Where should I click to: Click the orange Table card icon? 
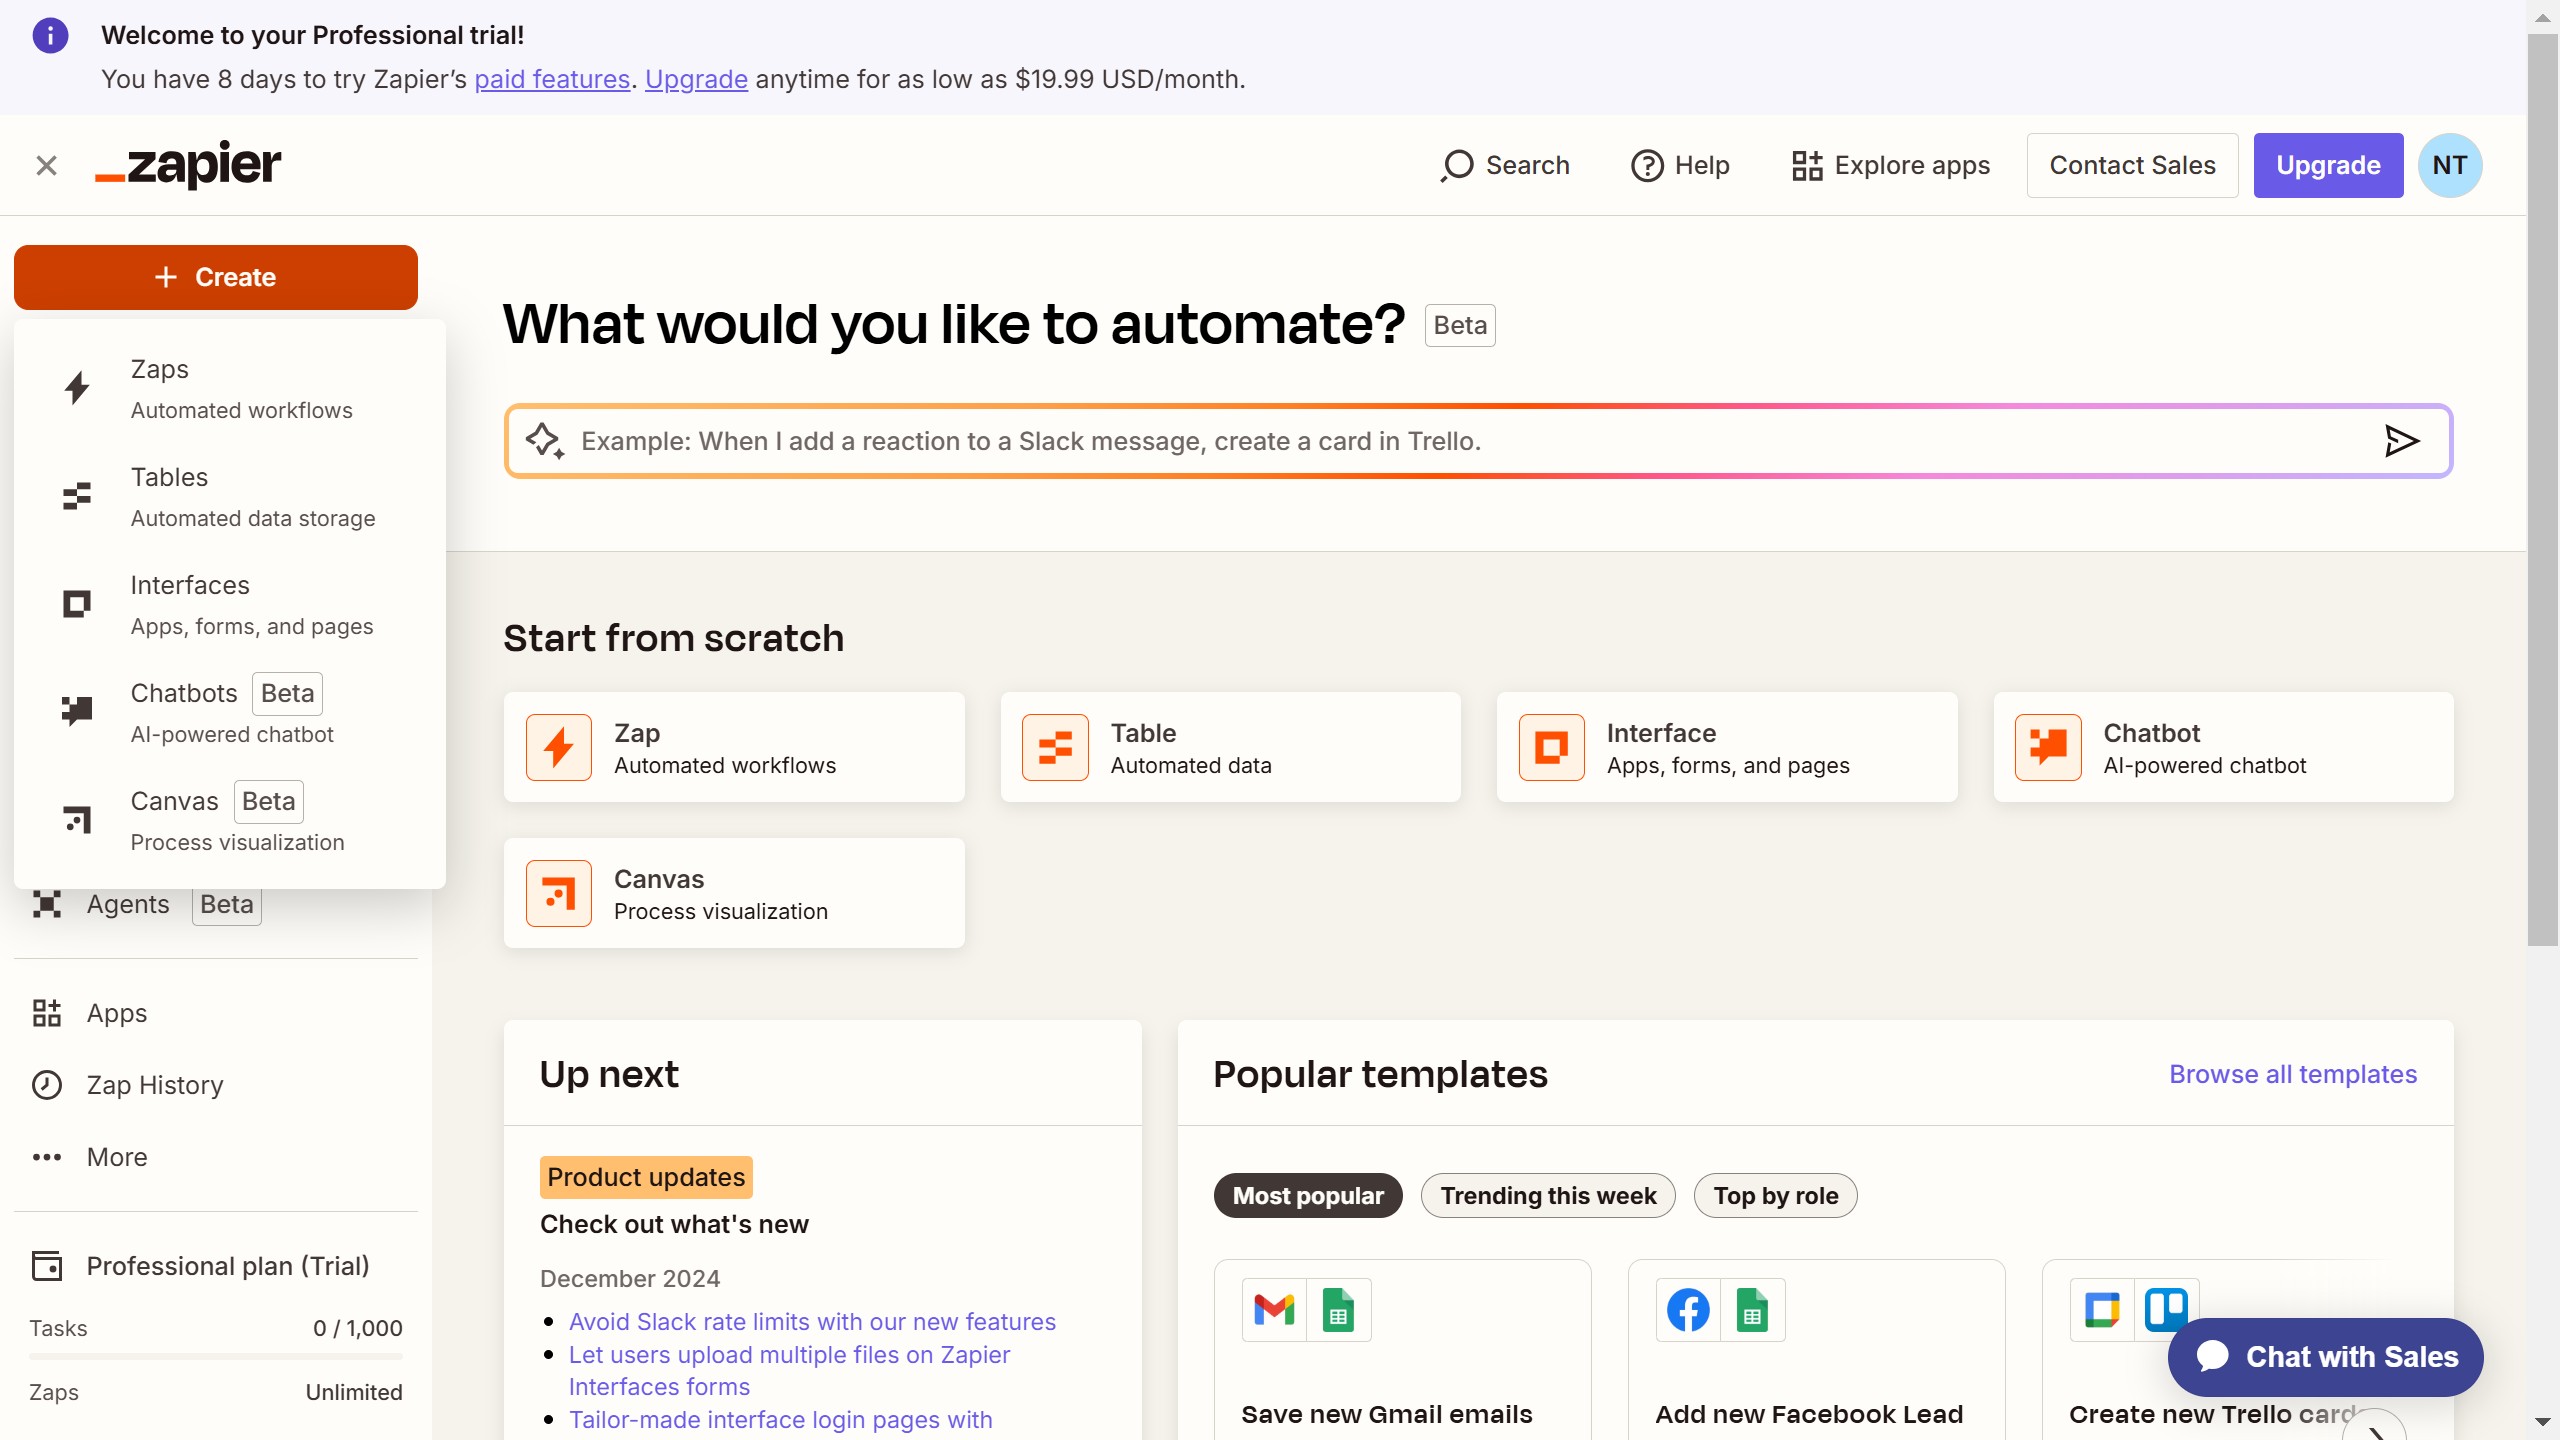tap(1055, 747)
